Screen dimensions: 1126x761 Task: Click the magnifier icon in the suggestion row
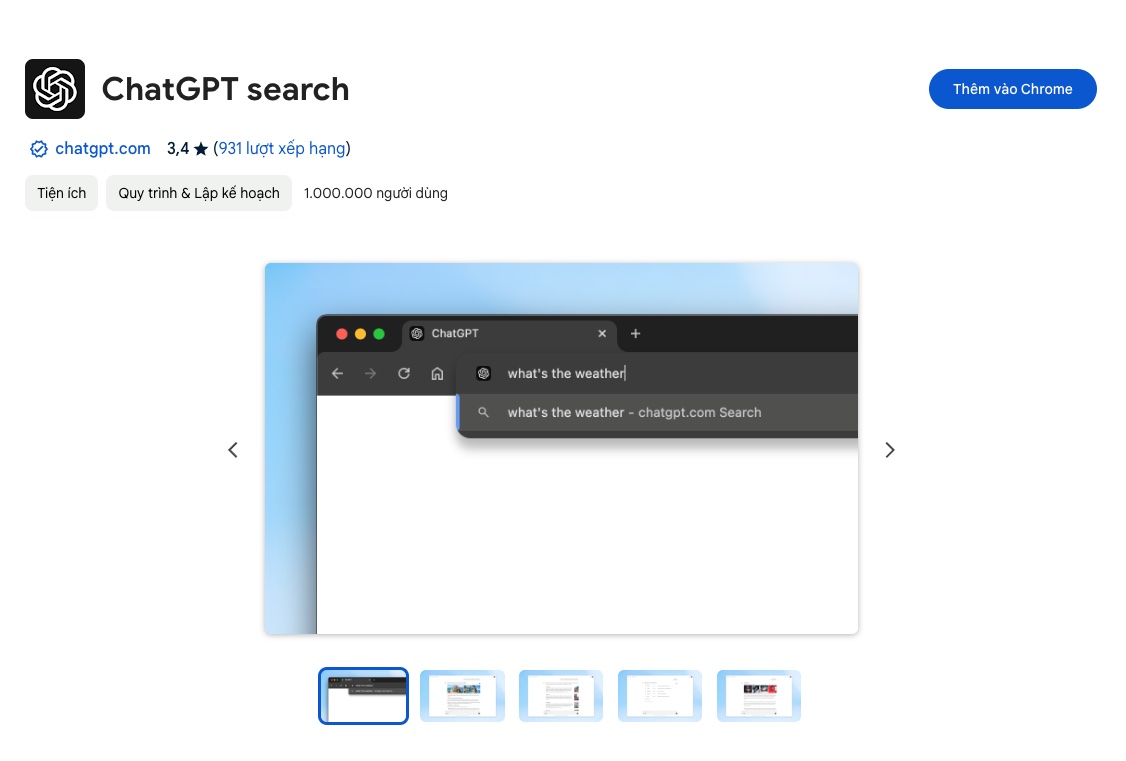tap(483, 412)
